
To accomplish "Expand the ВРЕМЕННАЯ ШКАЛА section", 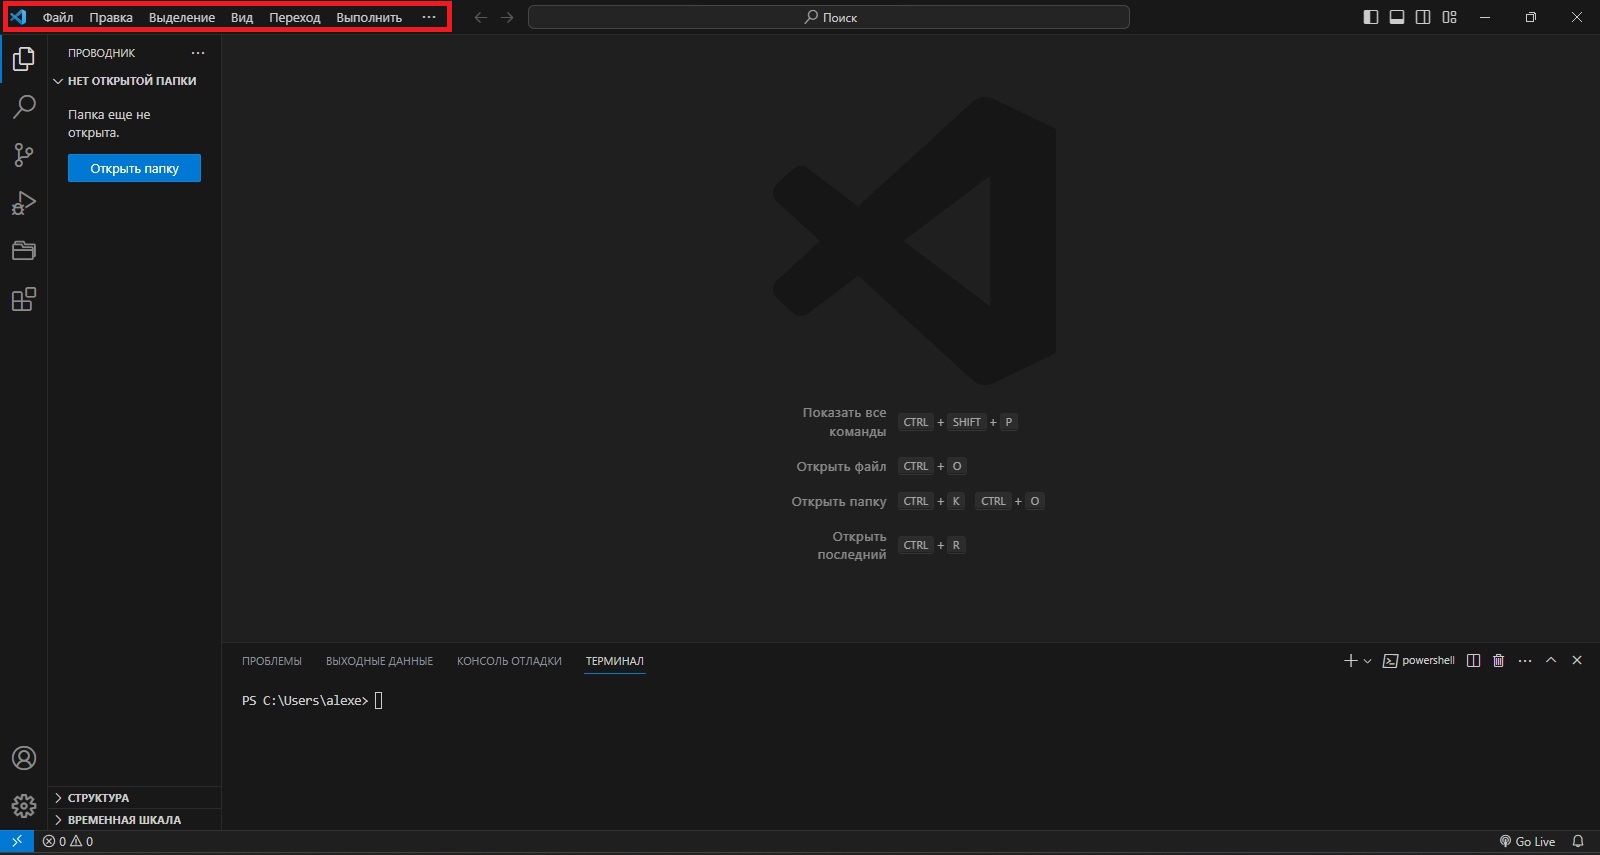I will click(134, 820).
